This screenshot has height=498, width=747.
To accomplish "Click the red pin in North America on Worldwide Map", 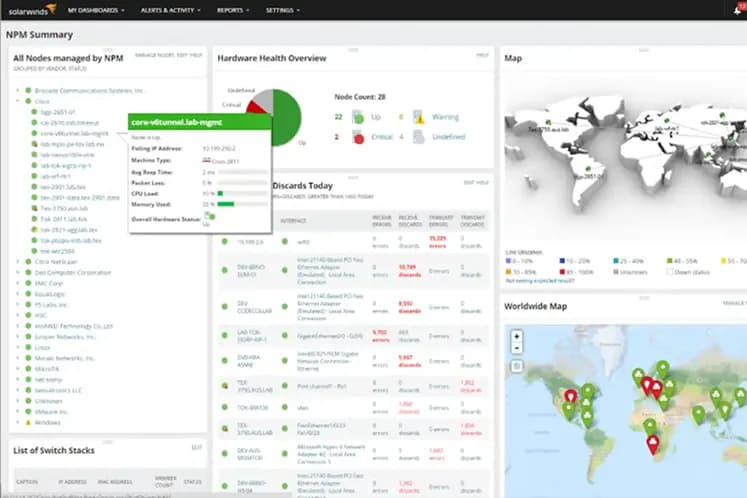I will tap(570, 396).
